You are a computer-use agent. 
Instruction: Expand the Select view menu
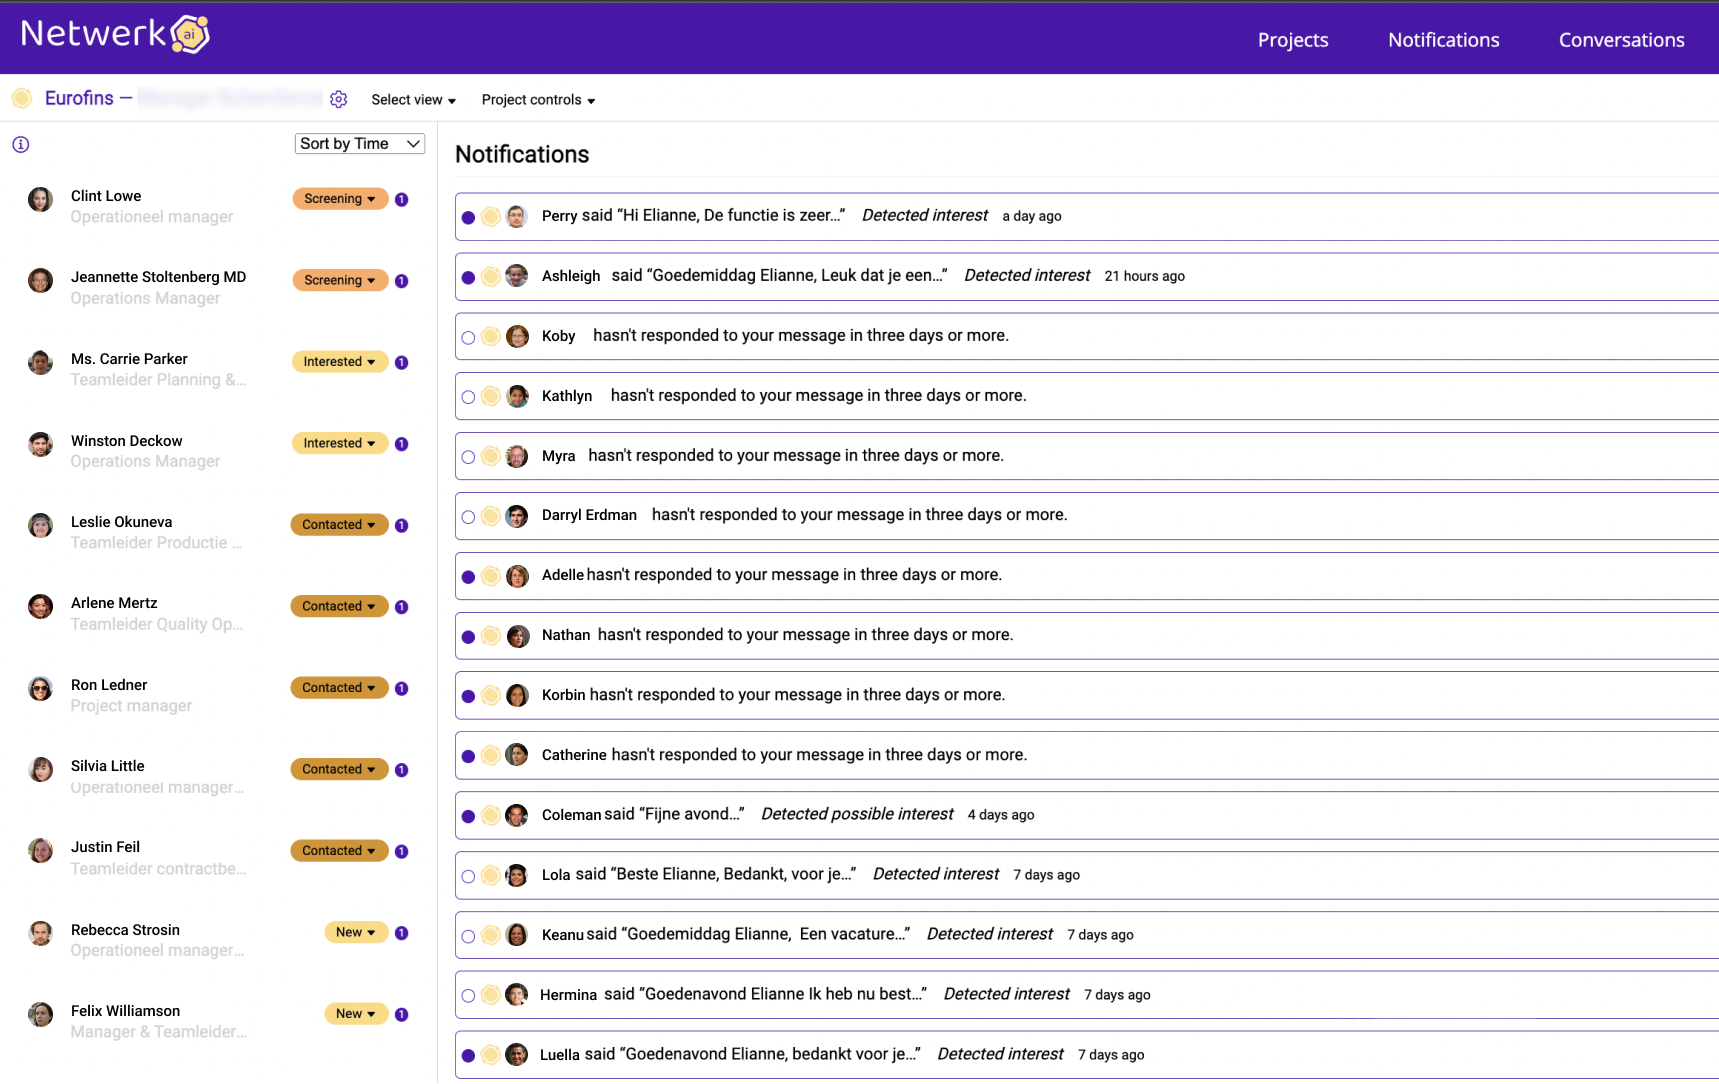point(413,100)
